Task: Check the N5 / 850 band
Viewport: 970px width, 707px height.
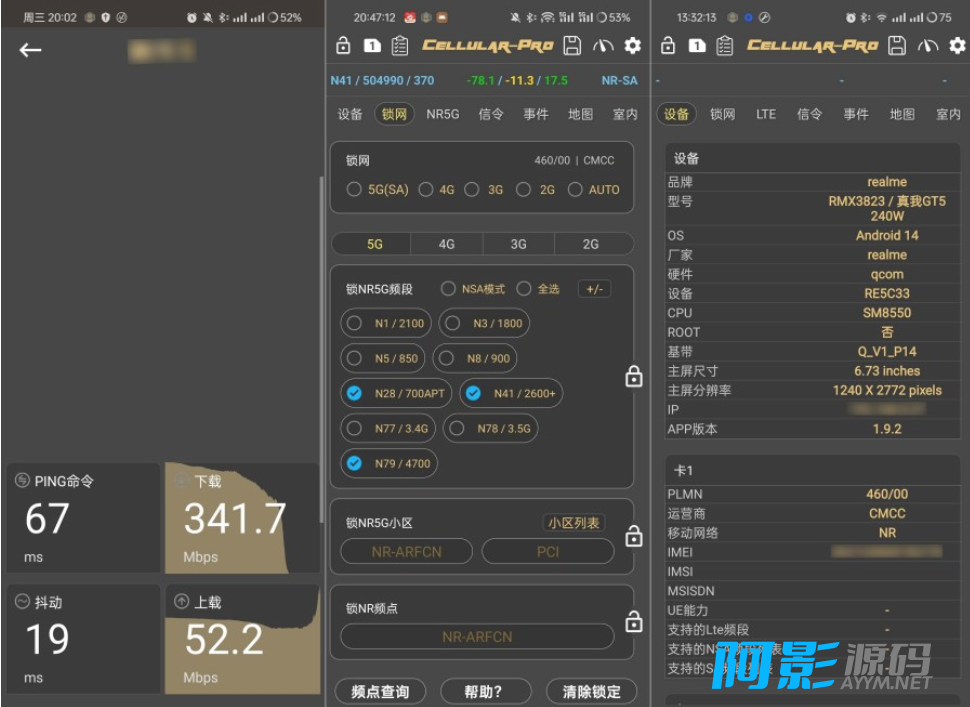Action: [x=382, y=358]
